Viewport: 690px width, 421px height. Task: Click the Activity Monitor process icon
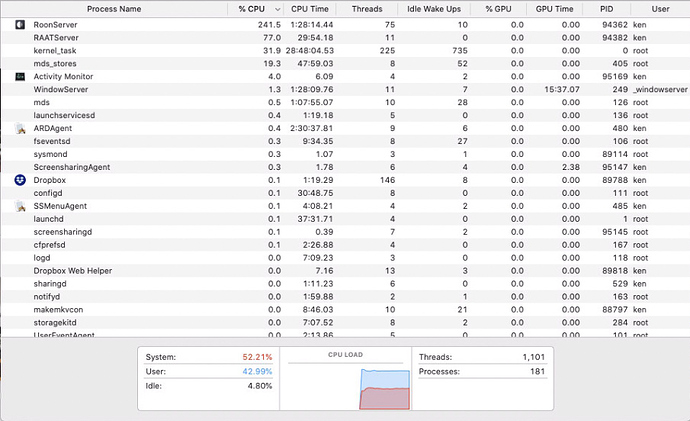click(x=20, y=77)
